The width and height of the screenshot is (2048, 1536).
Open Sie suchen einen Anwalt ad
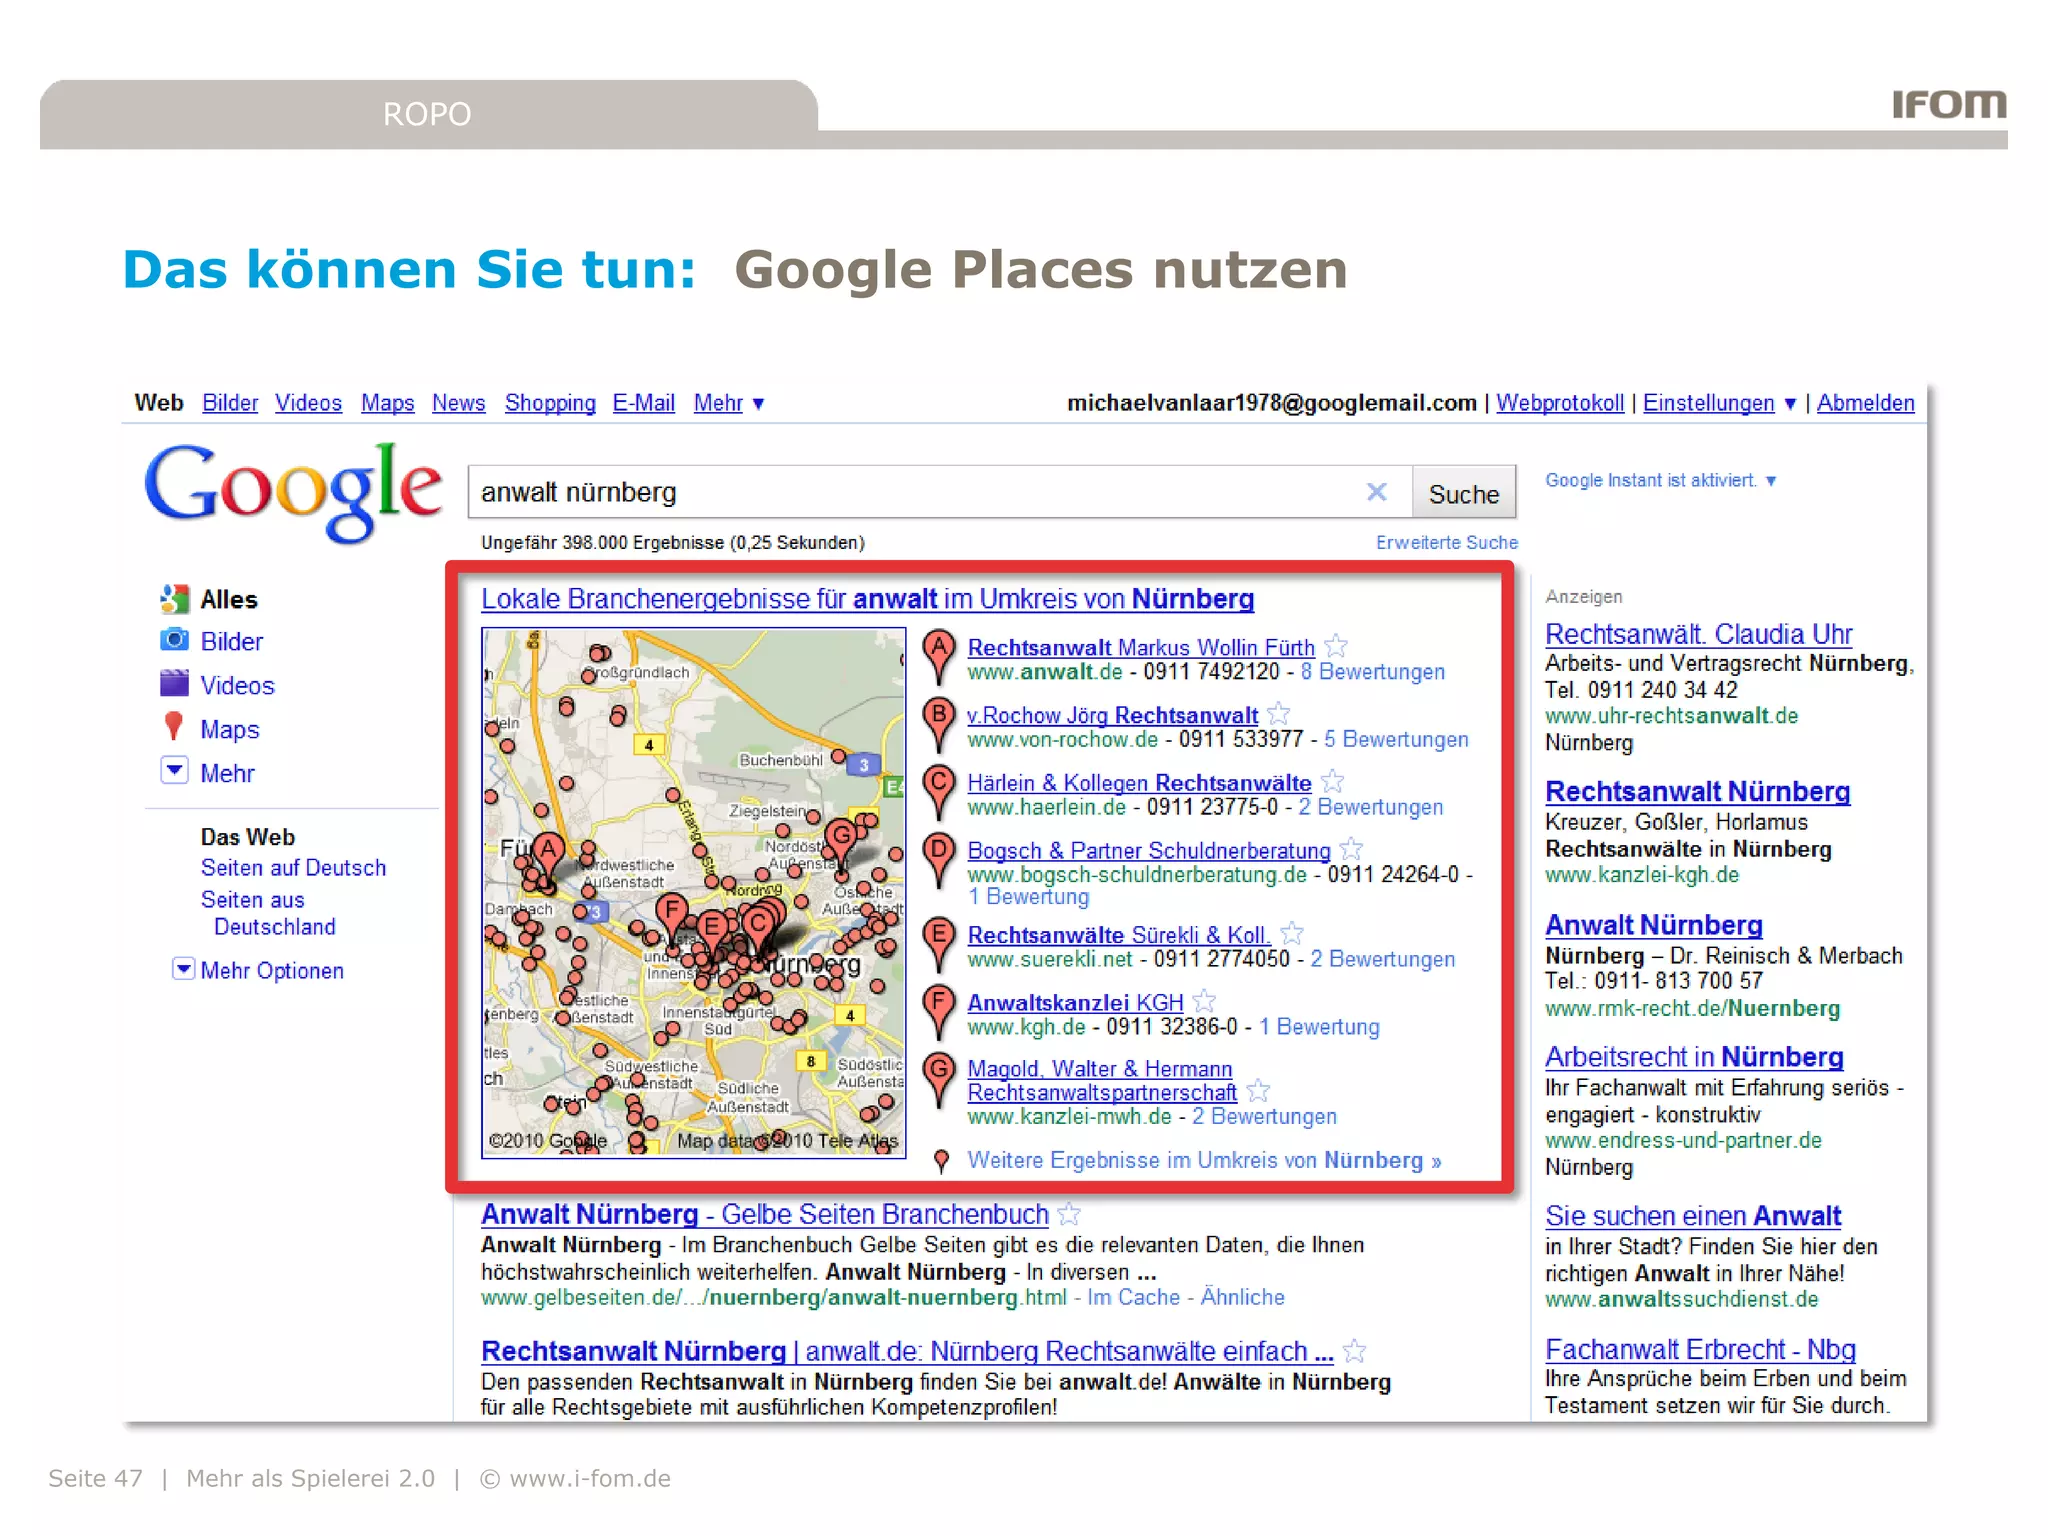[x=1693, y=1216]
